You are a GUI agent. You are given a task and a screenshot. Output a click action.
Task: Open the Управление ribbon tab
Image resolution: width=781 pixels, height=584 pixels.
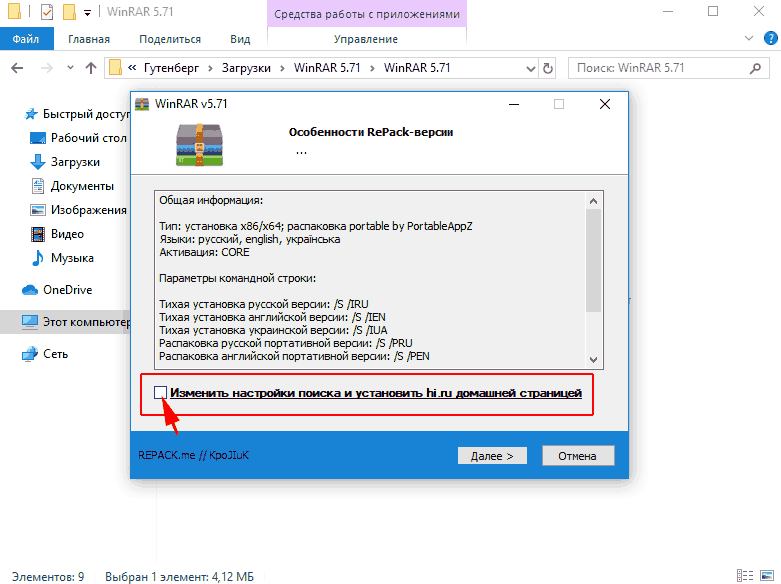[x=366, y=39]
